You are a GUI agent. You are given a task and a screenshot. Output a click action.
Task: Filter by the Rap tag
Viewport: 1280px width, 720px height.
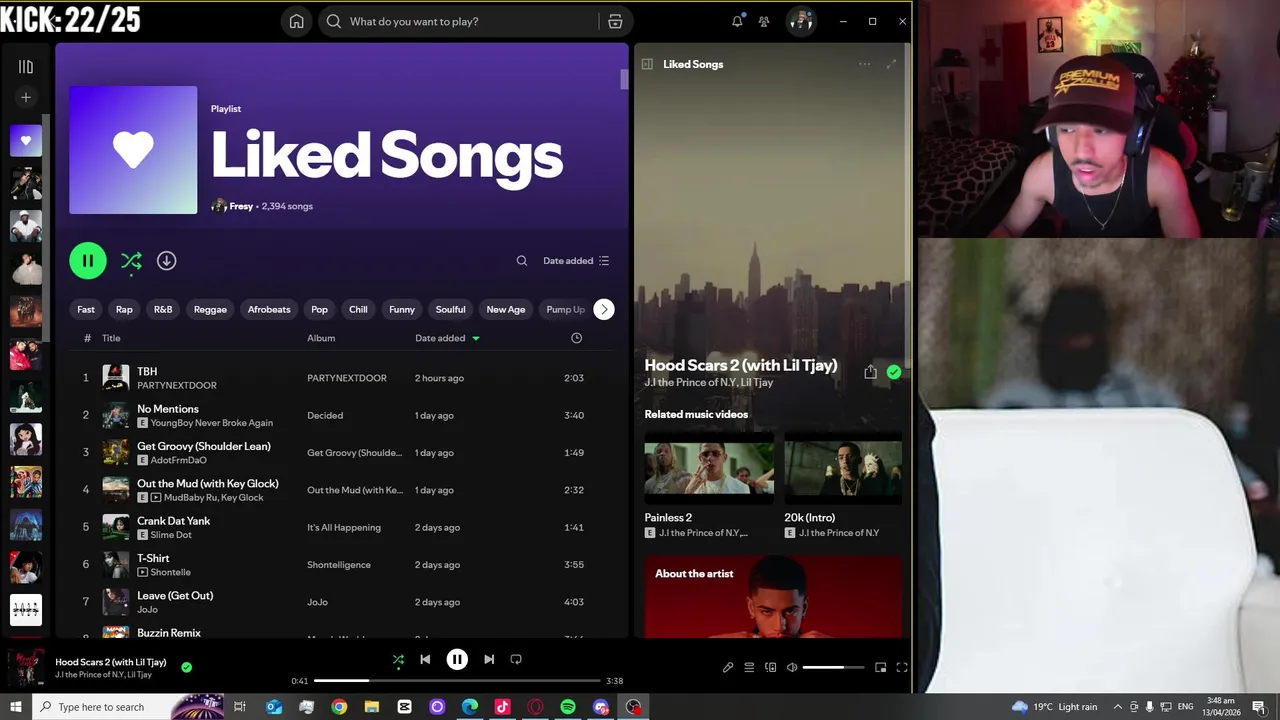click(x=124, y=309)
